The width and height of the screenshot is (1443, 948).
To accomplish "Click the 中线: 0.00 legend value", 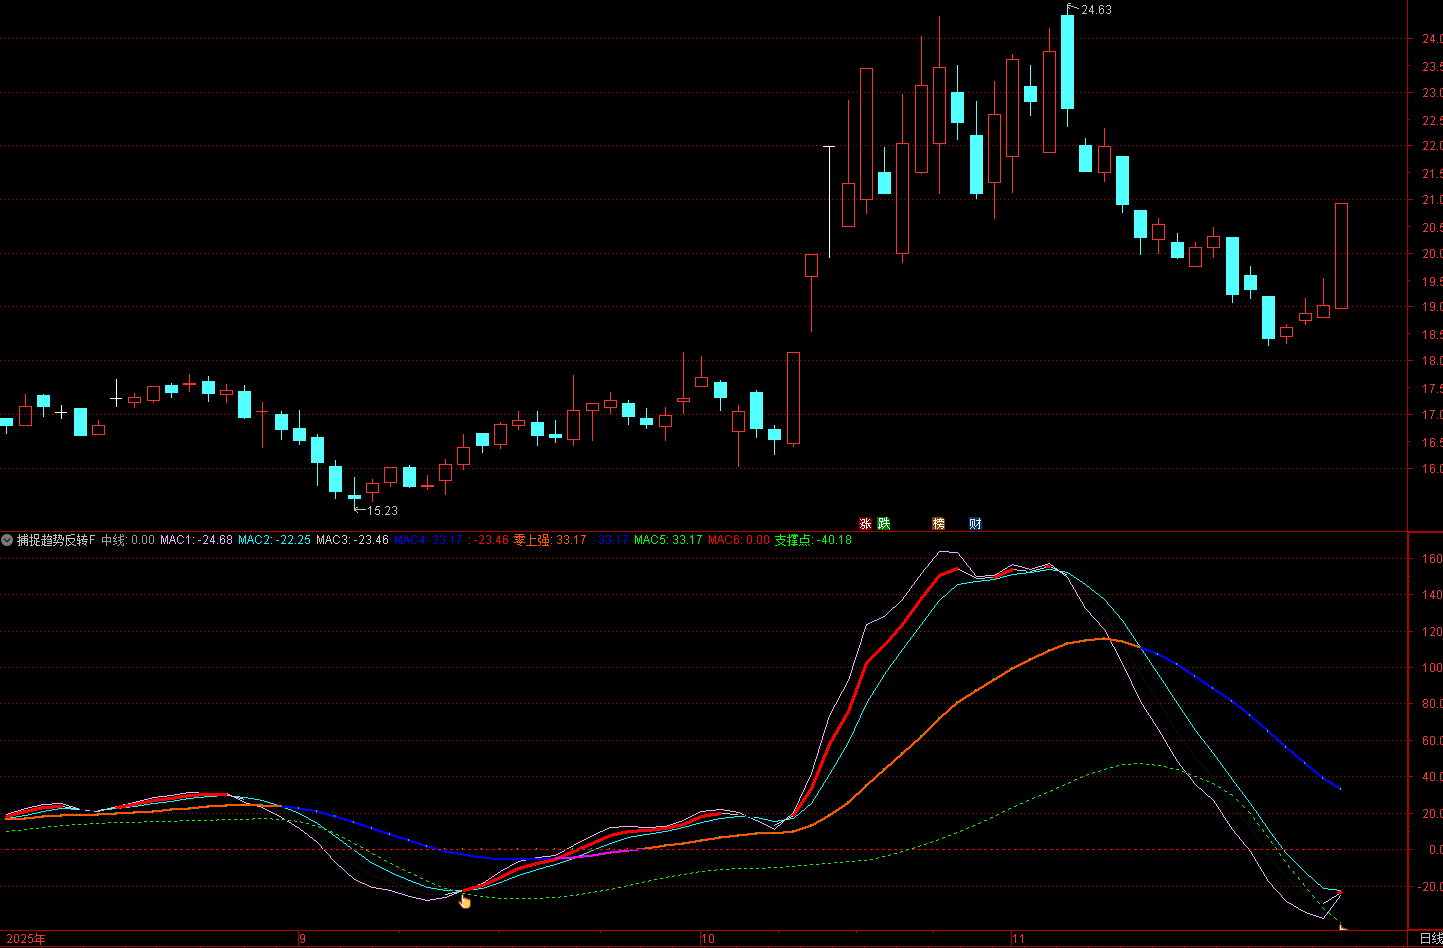I will pyautogui.click(x=128, y=540).
